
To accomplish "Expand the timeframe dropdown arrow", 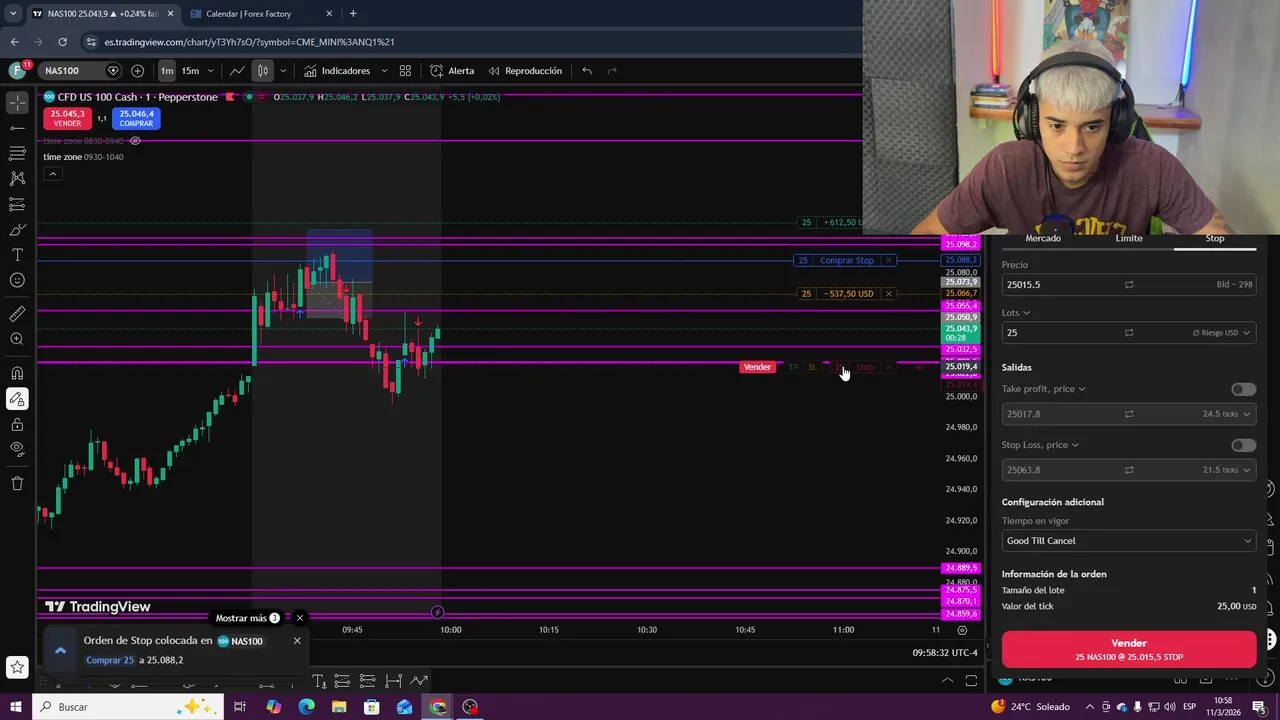I will pos(210,71).
